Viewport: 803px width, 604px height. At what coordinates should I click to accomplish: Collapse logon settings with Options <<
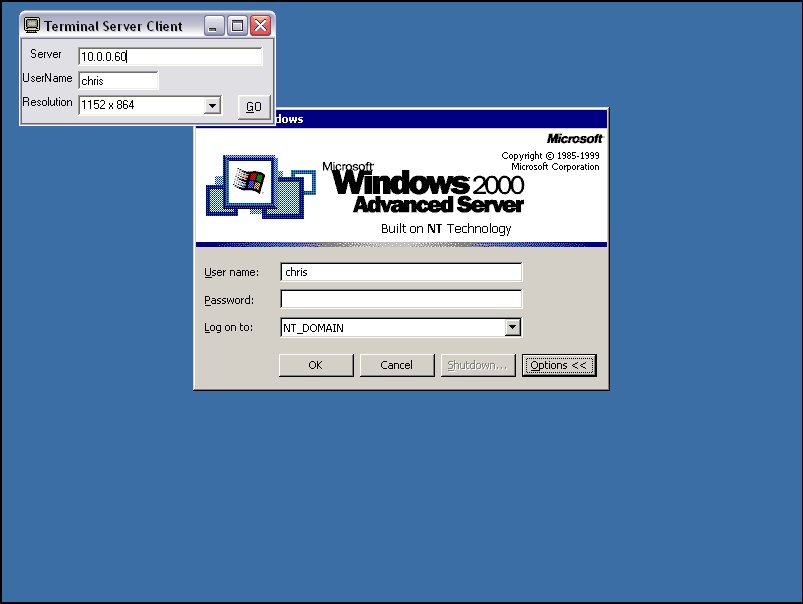pyautogui.click(x=559, y=365)
